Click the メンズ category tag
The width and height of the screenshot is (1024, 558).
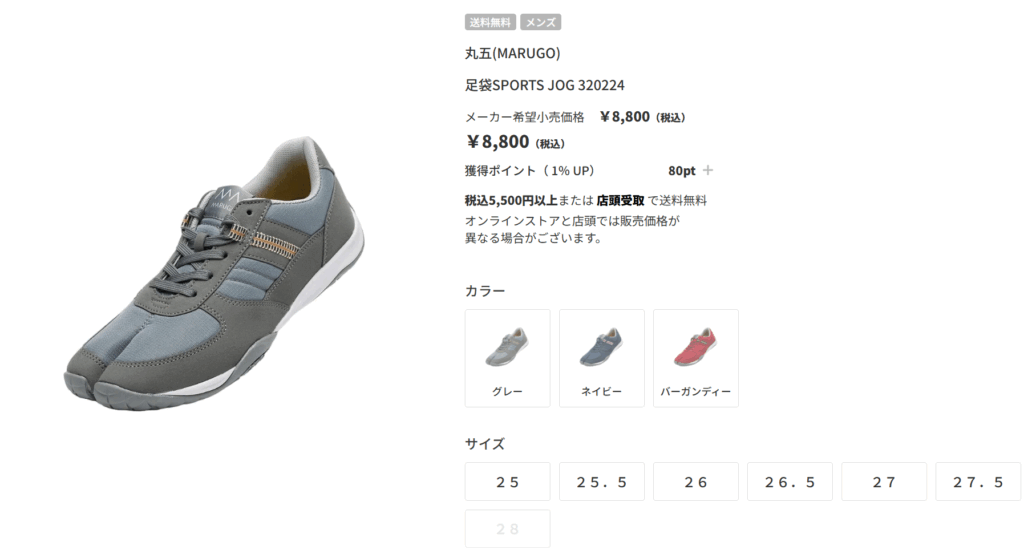(541, 22)
